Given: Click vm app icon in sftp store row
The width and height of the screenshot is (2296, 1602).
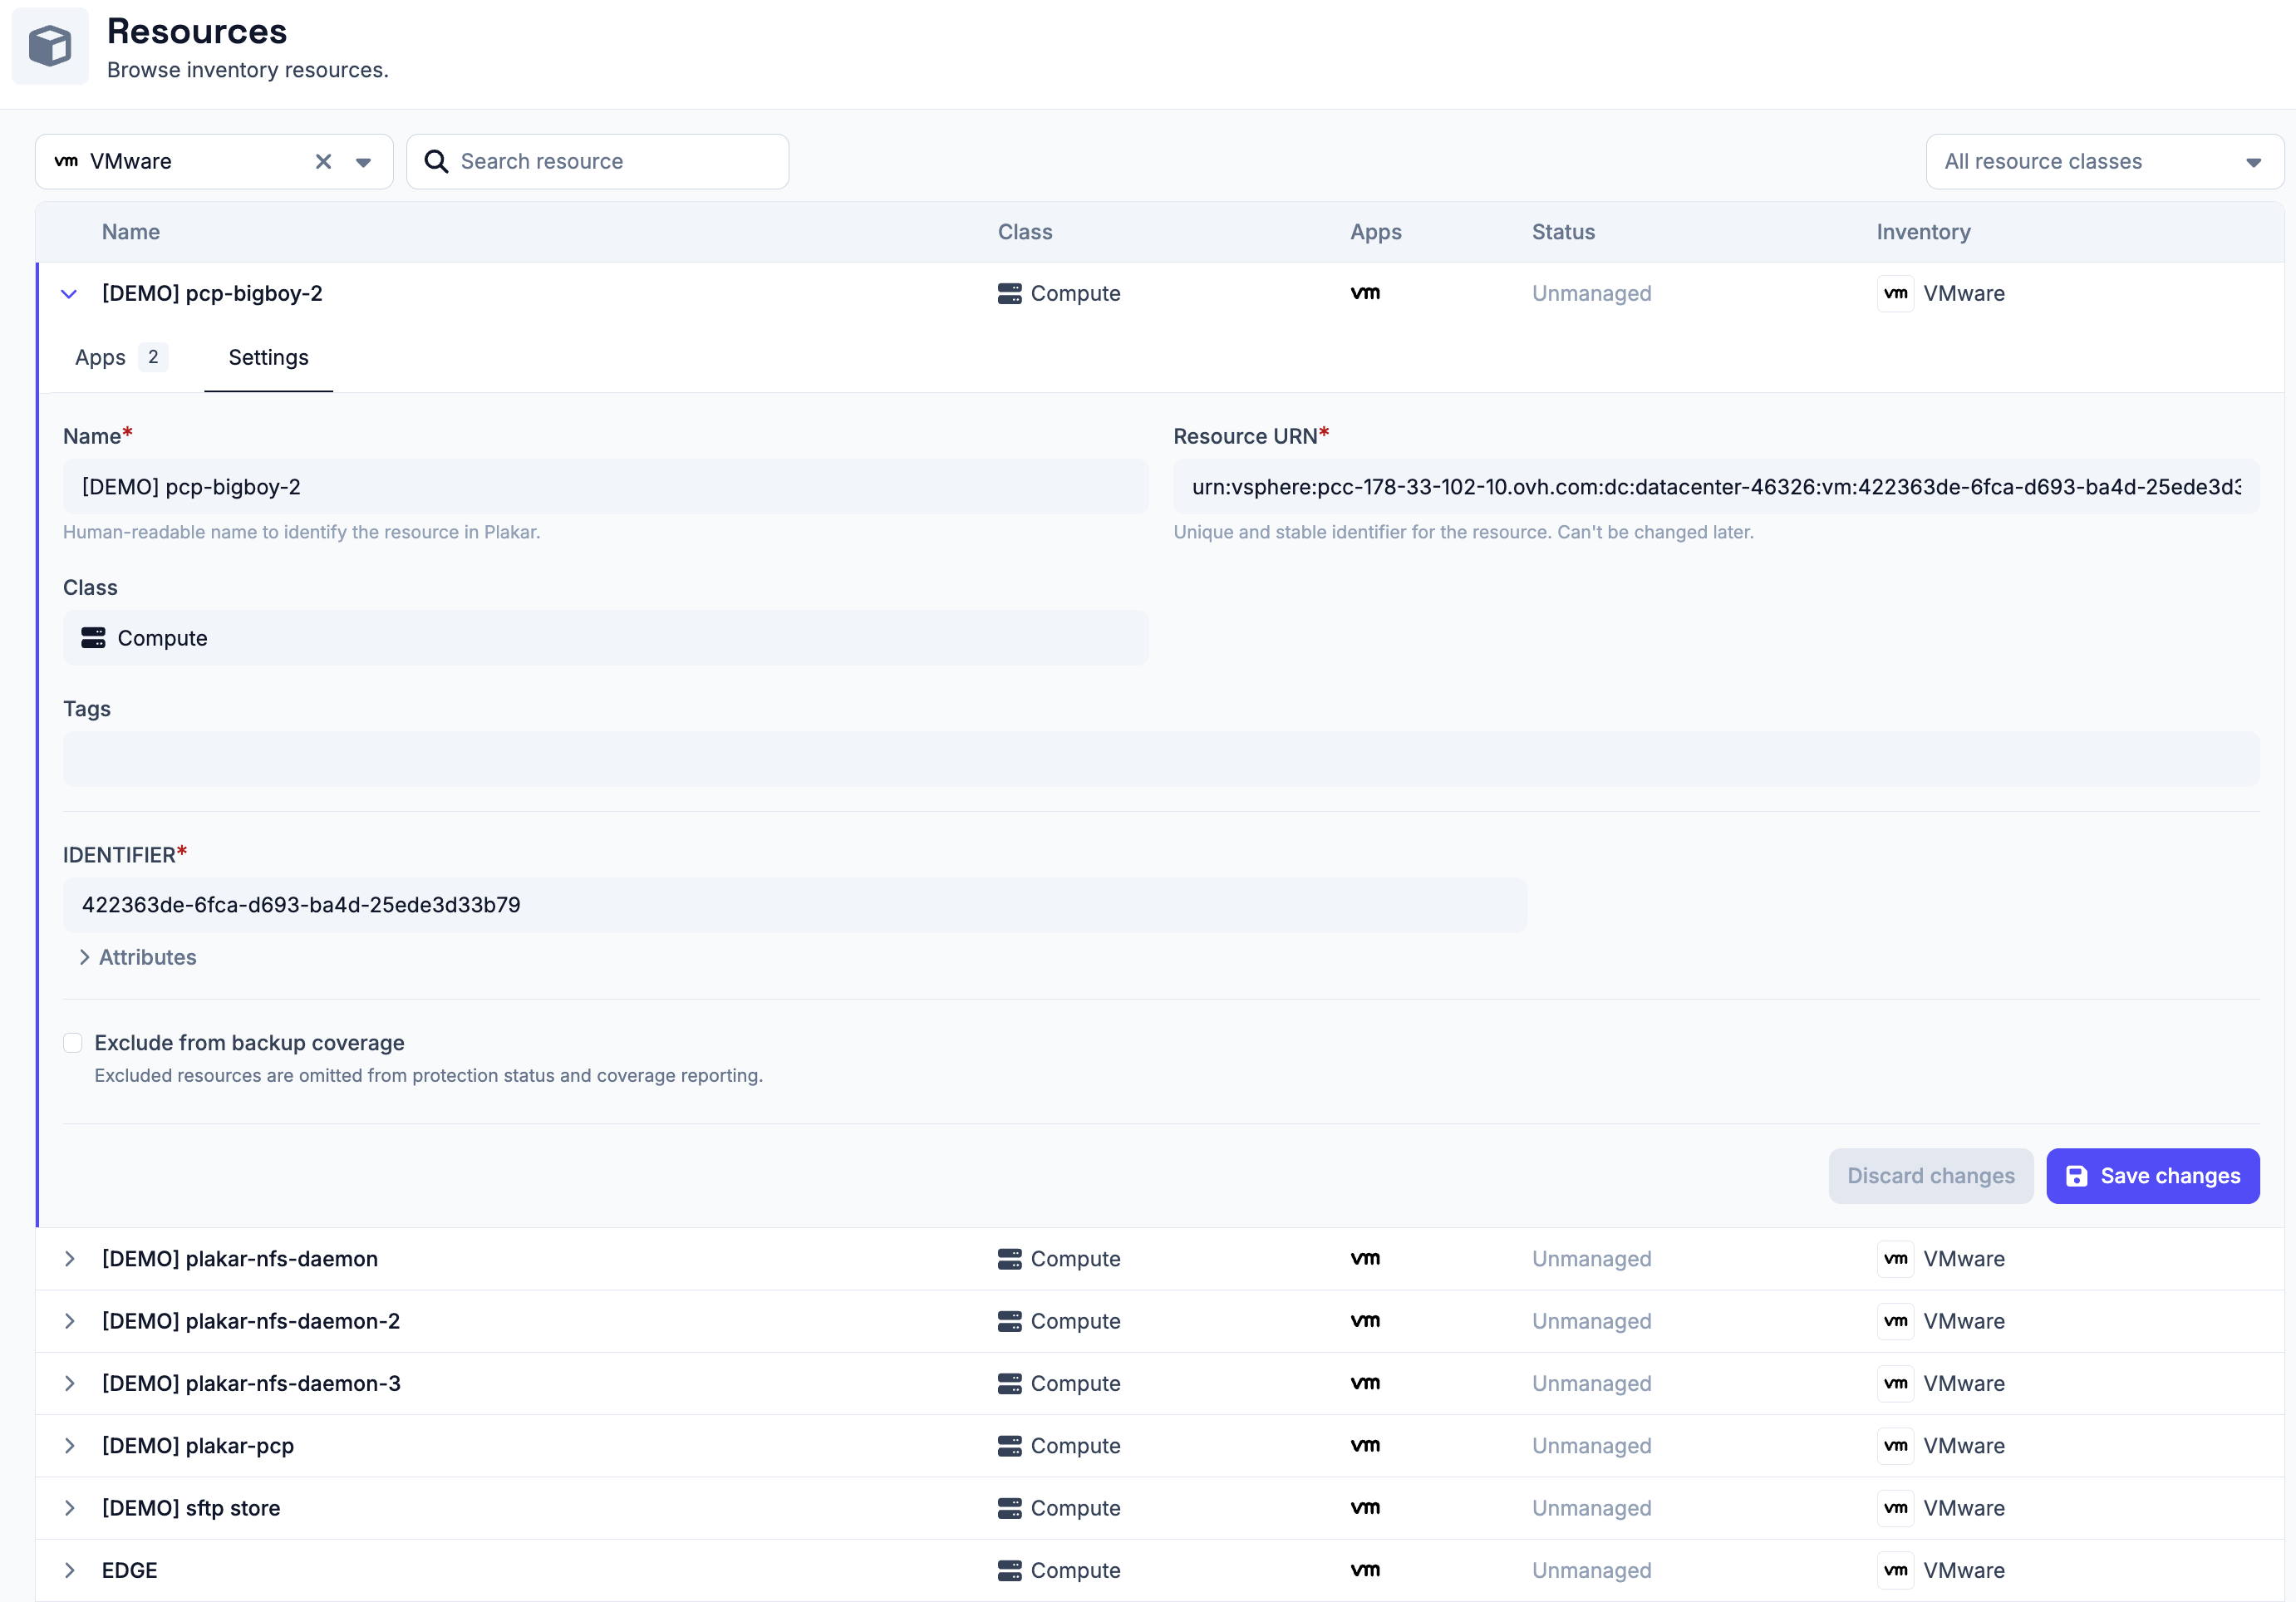Looking at the screenshot, I should click(1365, 1508).
